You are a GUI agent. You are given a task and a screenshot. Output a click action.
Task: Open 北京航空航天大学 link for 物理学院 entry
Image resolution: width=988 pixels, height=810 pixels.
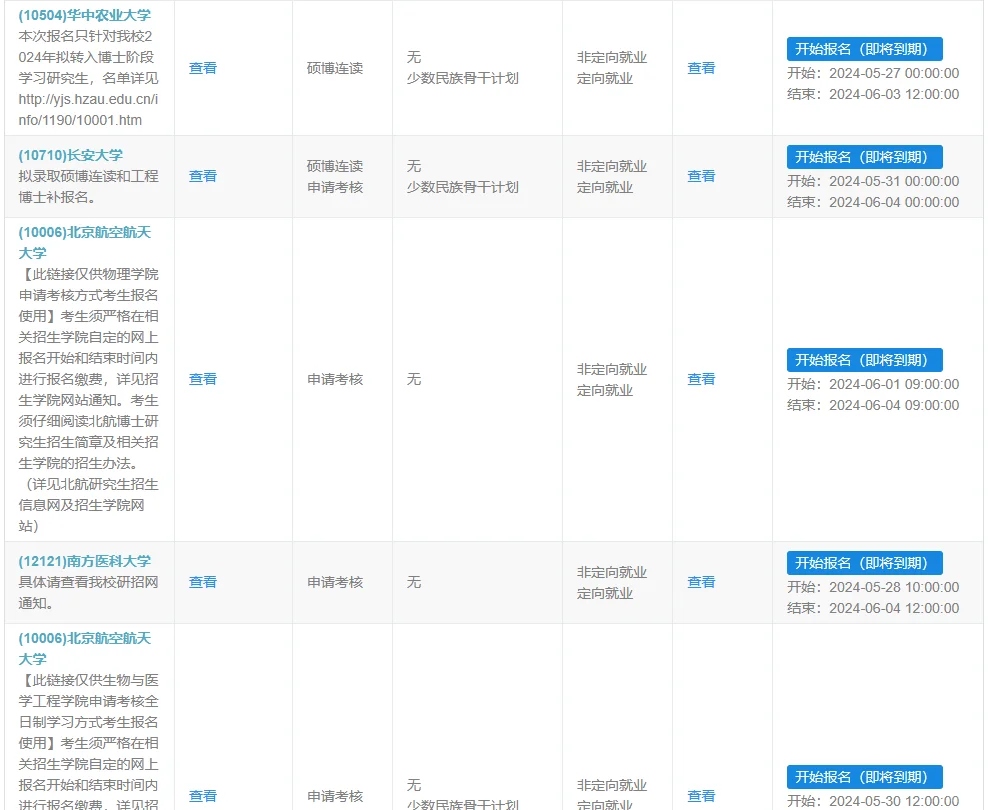tap(84, 242)
